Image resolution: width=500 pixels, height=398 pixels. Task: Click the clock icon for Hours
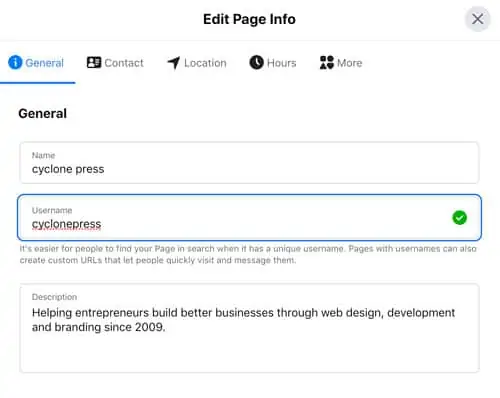pos(256,62)
